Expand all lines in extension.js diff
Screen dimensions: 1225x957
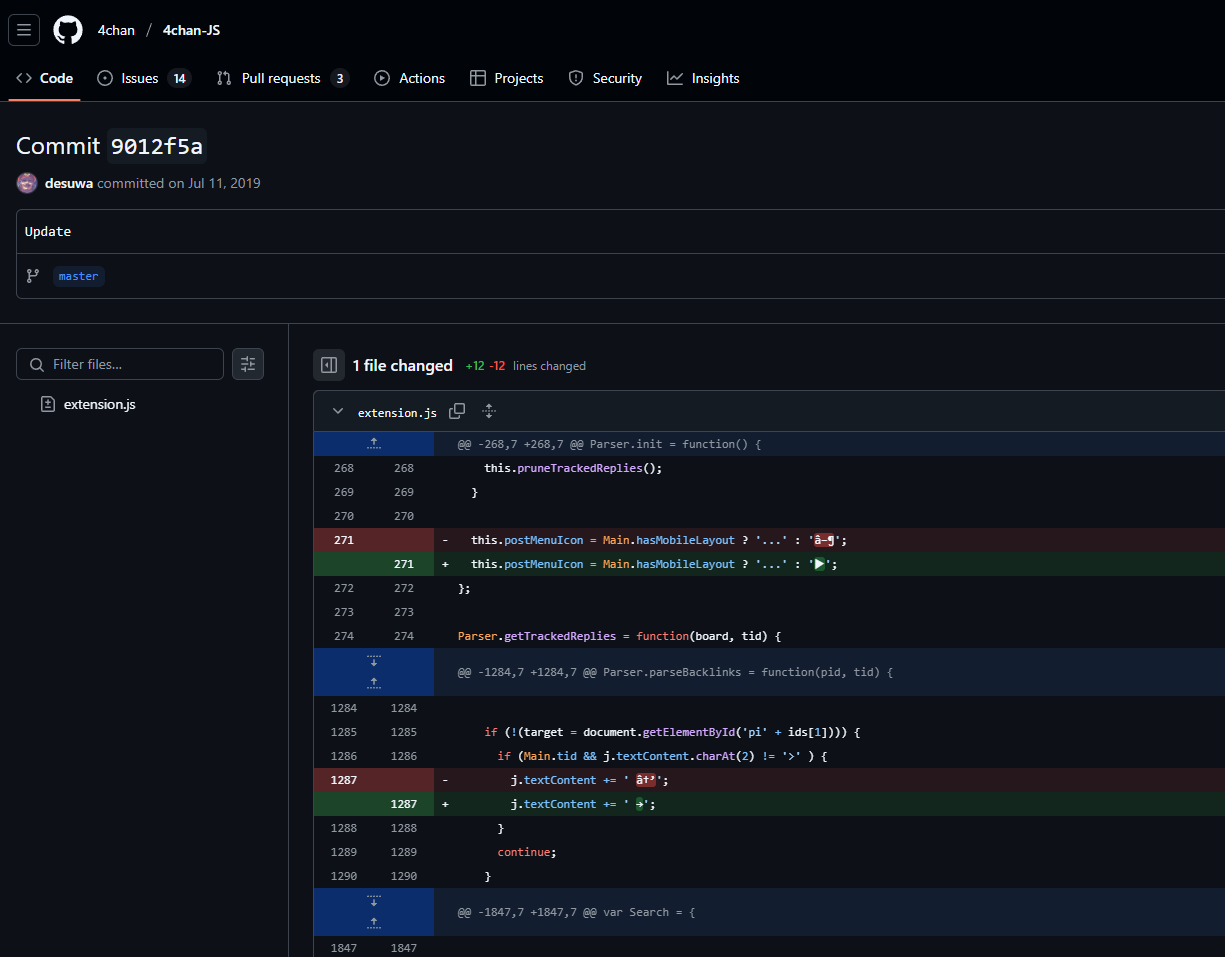pos(489,411)
